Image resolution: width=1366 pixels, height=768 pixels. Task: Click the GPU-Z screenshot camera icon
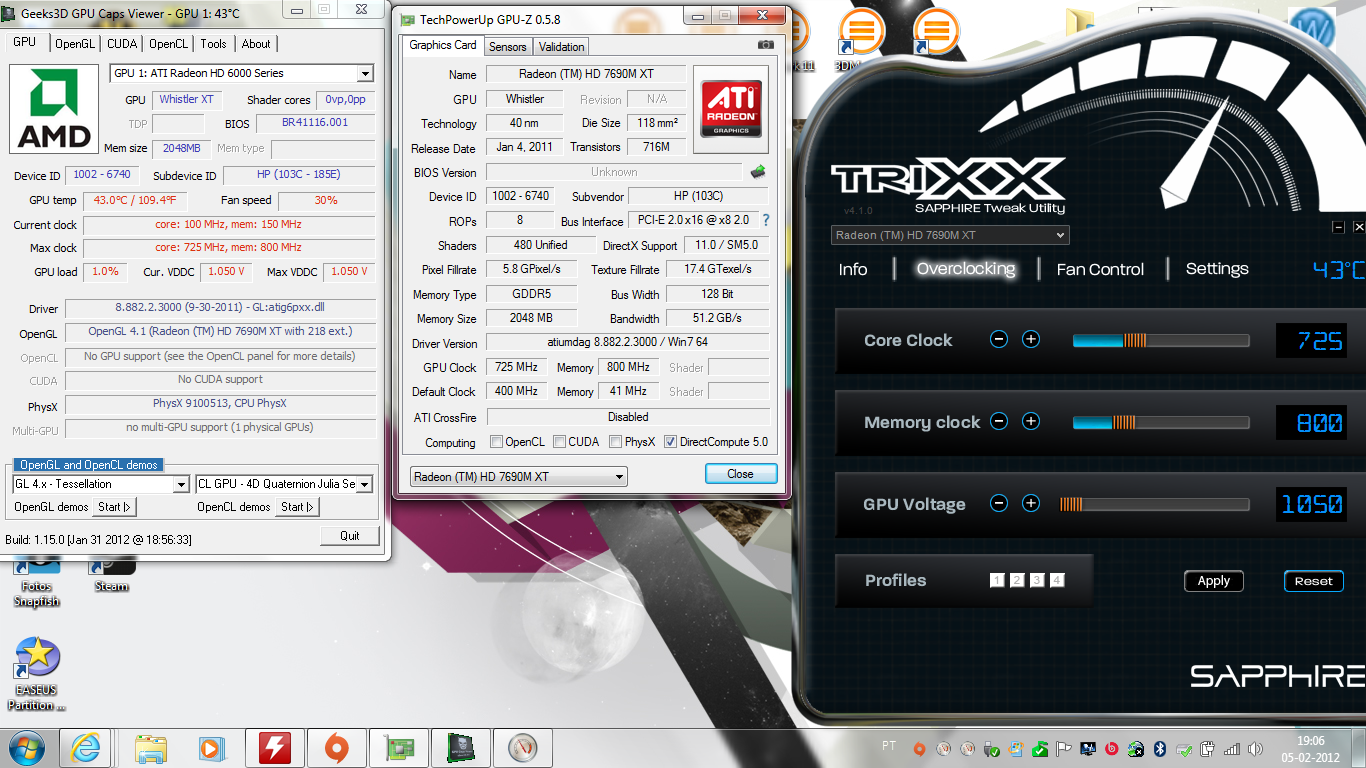765,45
